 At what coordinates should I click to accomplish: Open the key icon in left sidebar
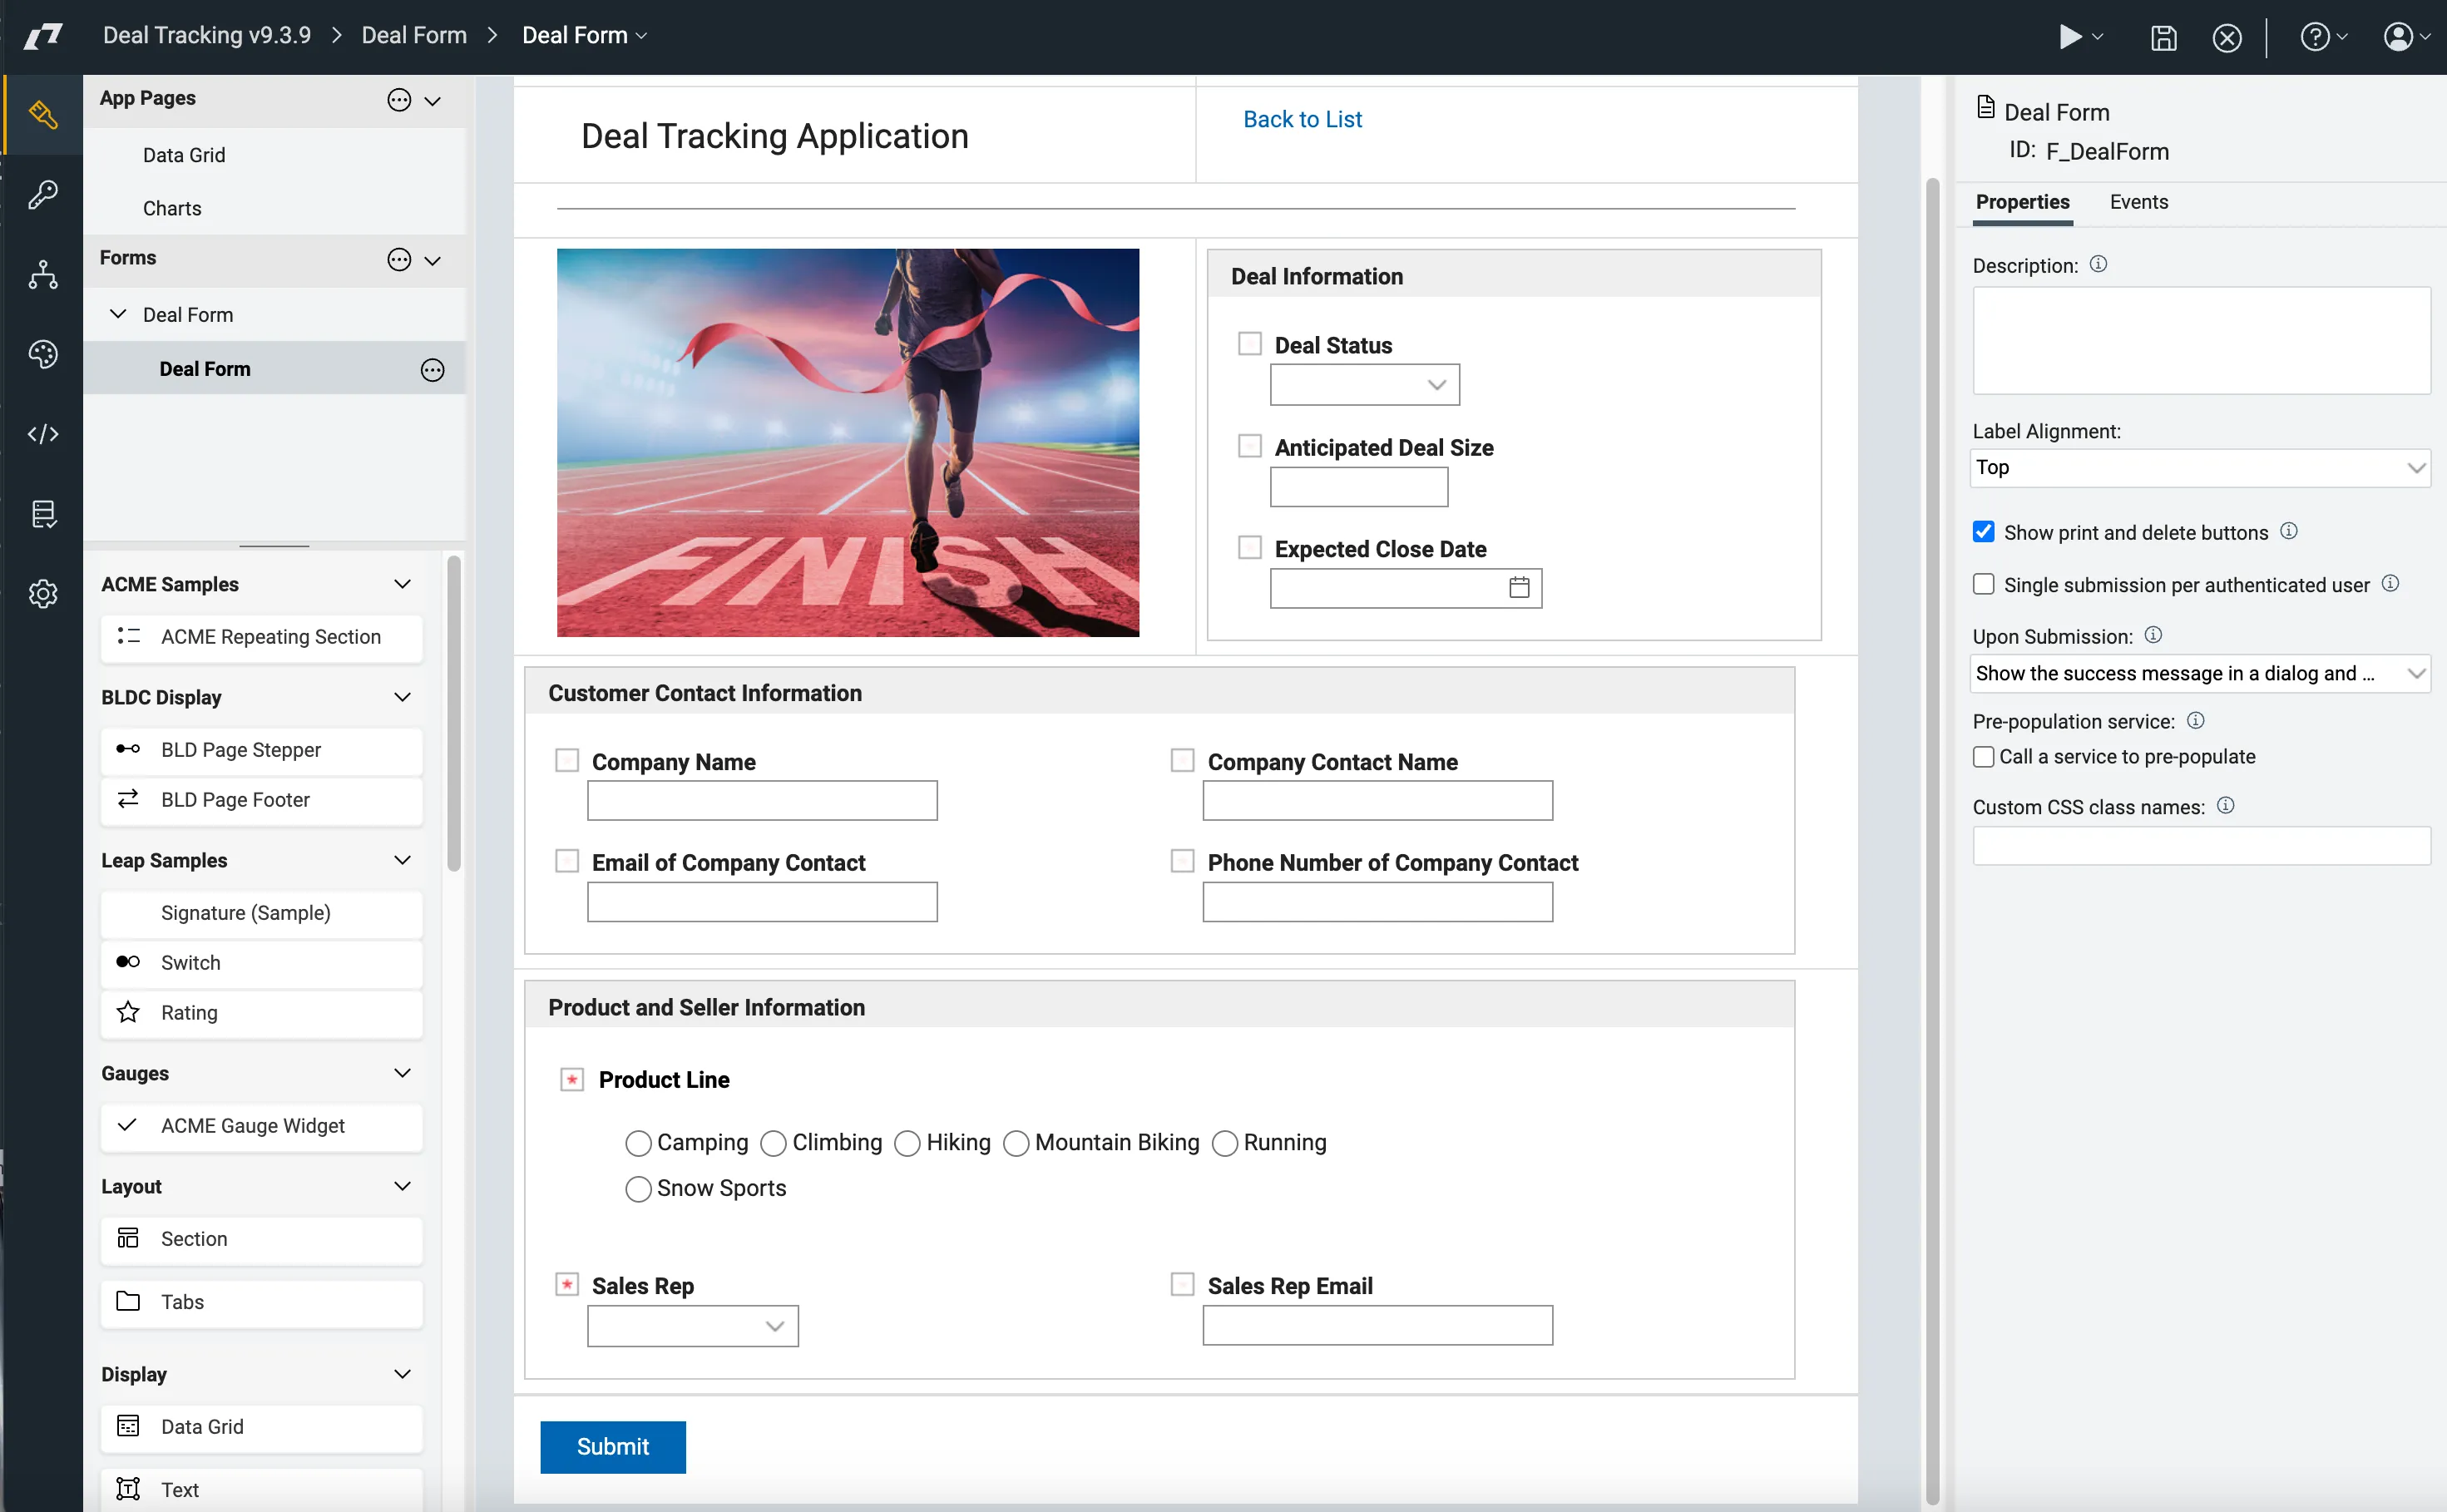click(43, 194)
